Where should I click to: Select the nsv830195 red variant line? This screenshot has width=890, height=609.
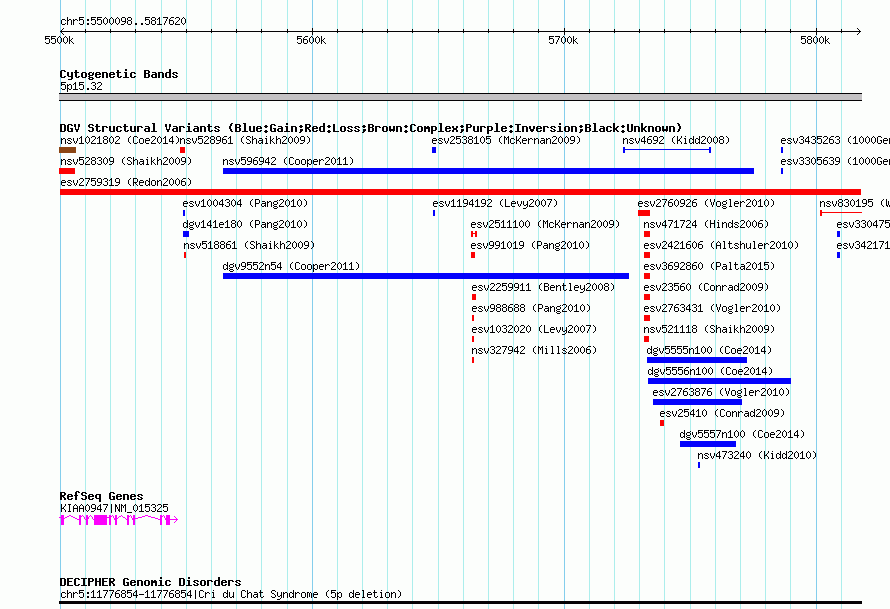click(841, 213)
